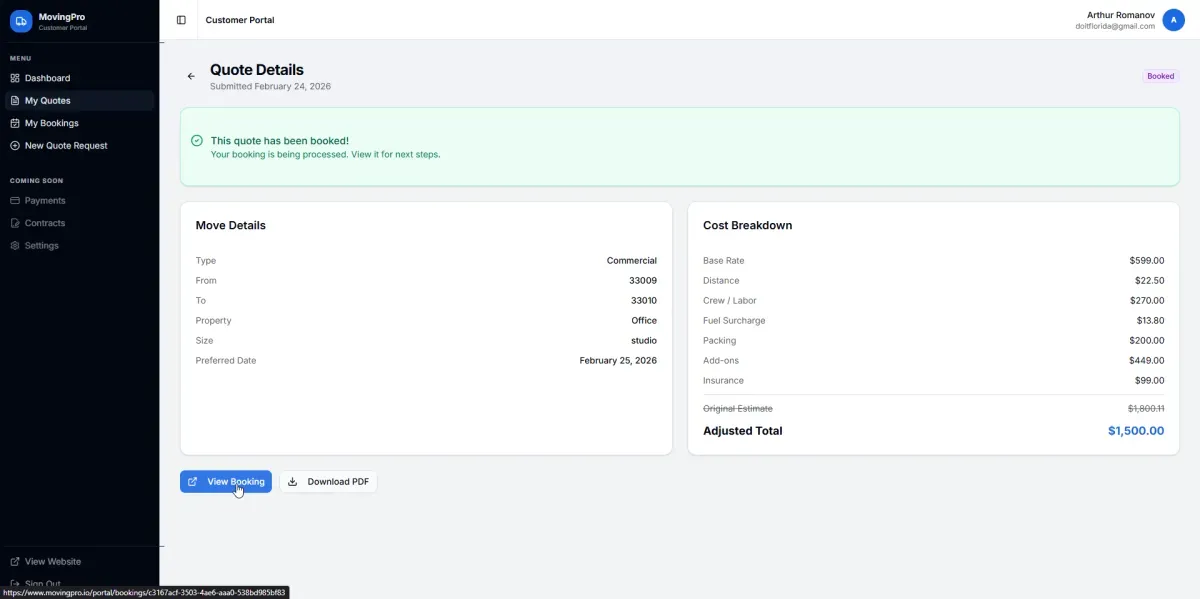
Task: Click the Settings gear icon
Action: click(x=15, y=246)
